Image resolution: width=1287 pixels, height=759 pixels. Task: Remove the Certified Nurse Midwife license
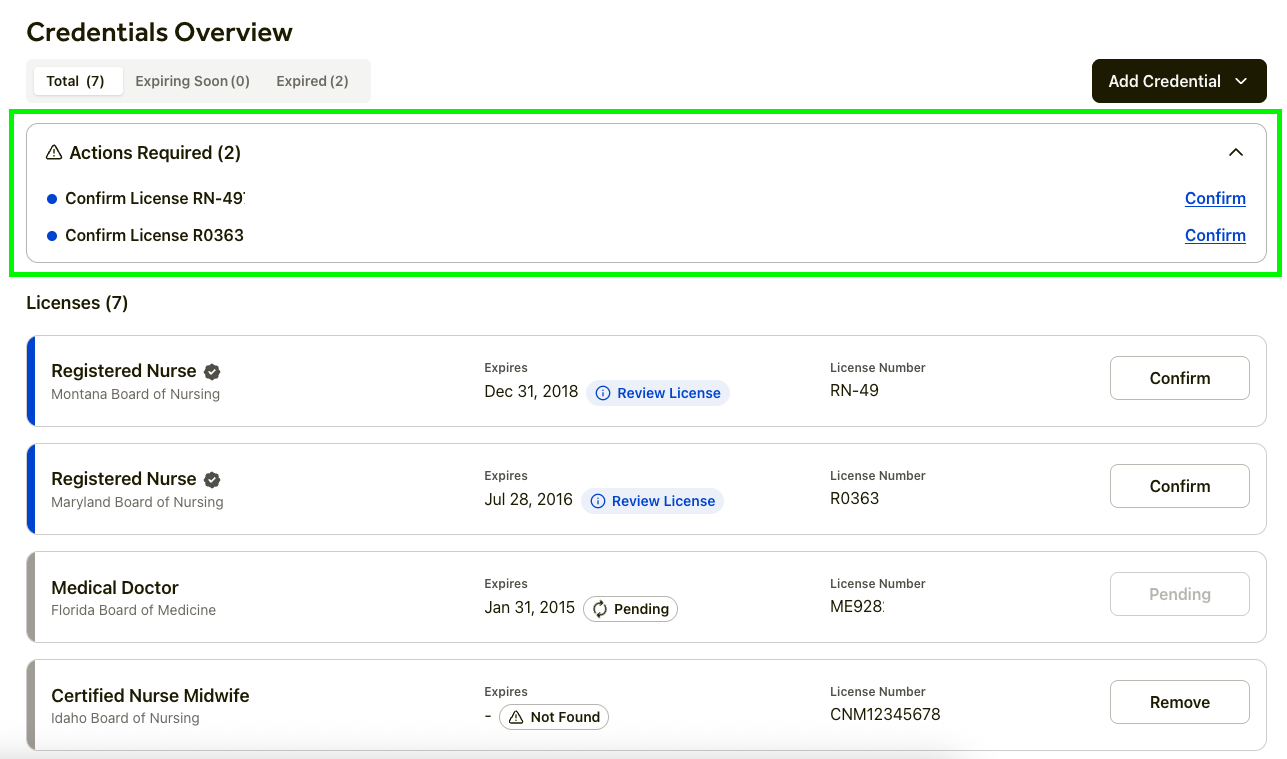[x=1179, y=702]
